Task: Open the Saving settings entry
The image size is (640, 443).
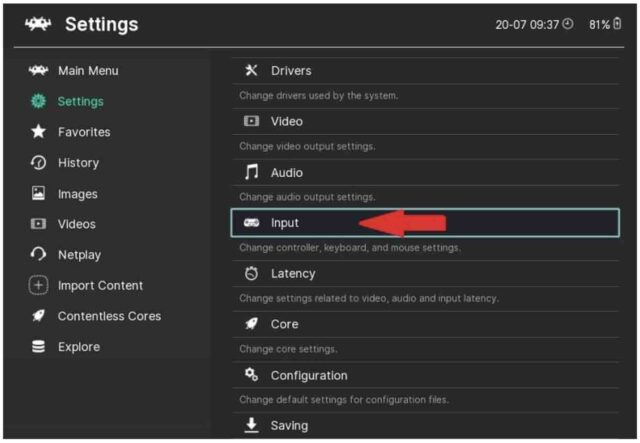Action: (x=290, y=426)
